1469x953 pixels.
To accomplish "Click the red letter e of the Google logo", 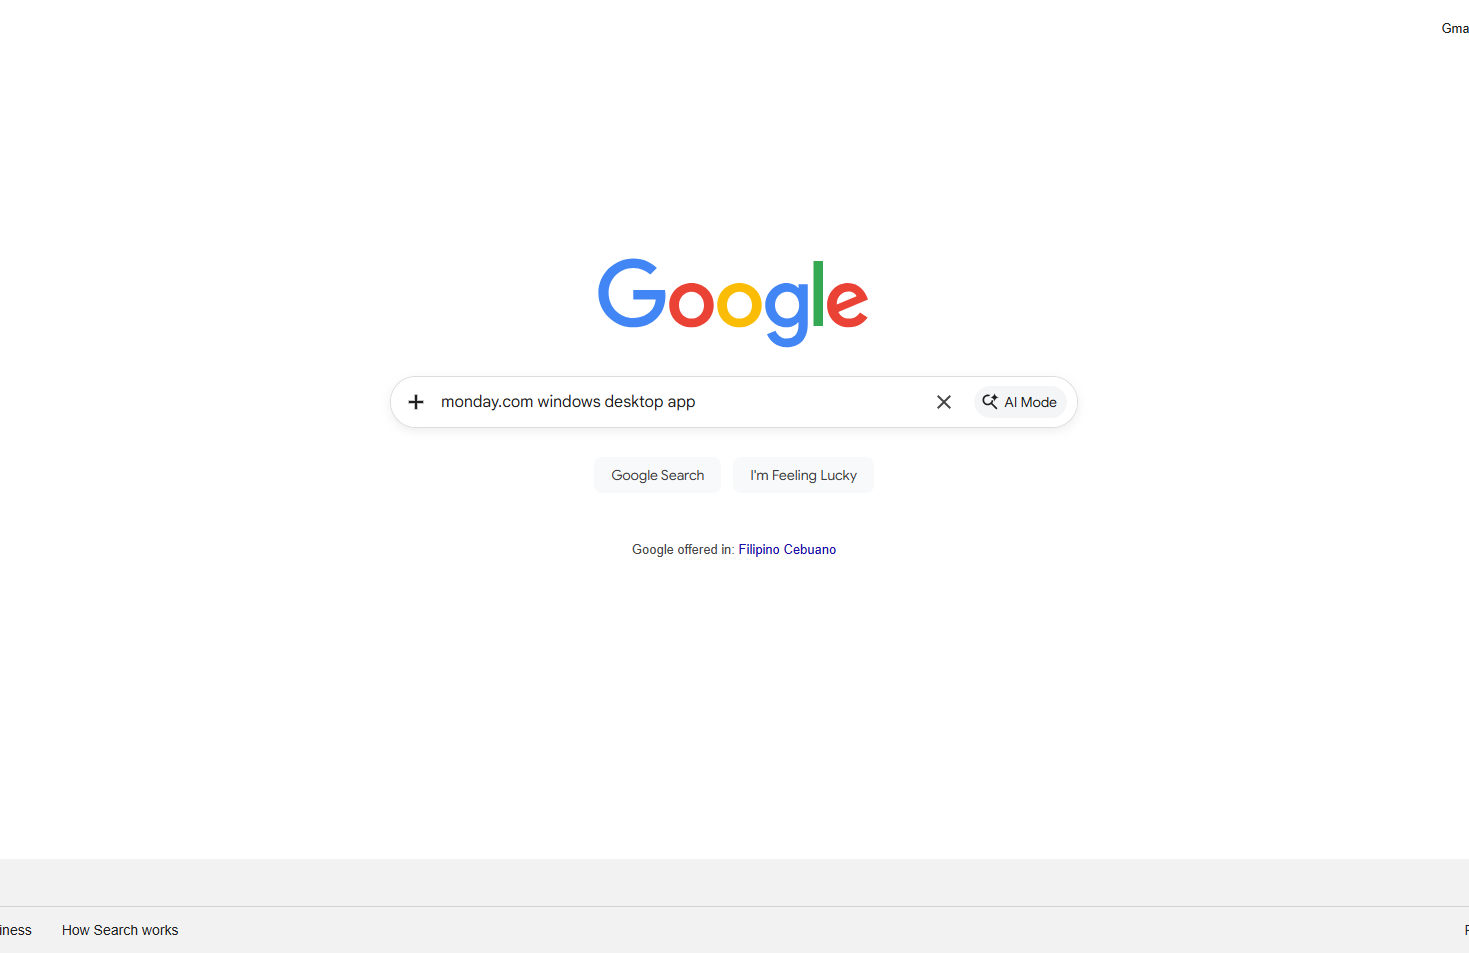I will 847,303.
